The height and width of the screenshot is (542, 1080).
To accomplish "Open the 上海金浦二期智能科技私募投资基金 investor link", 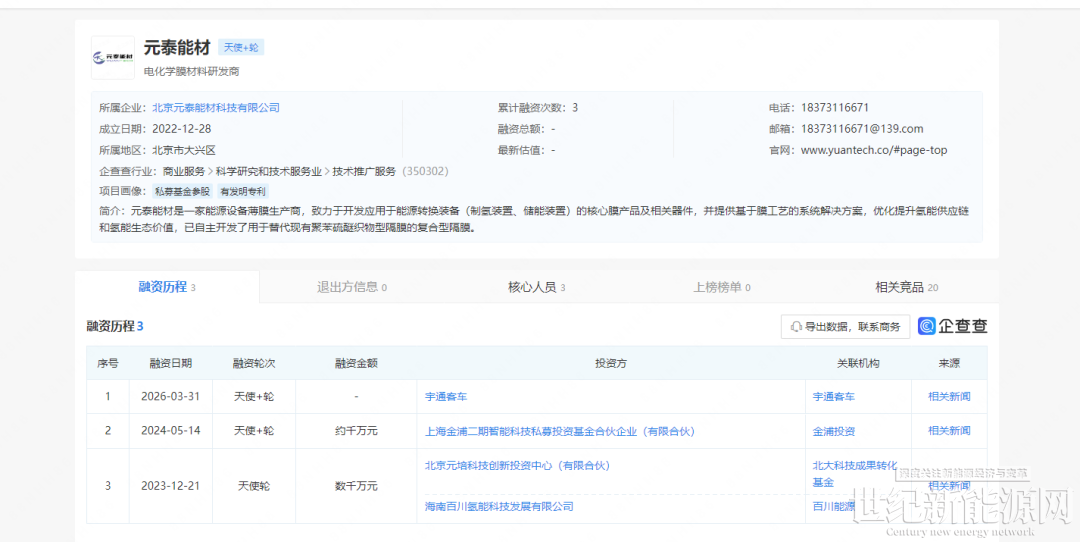I will [559, 431].
